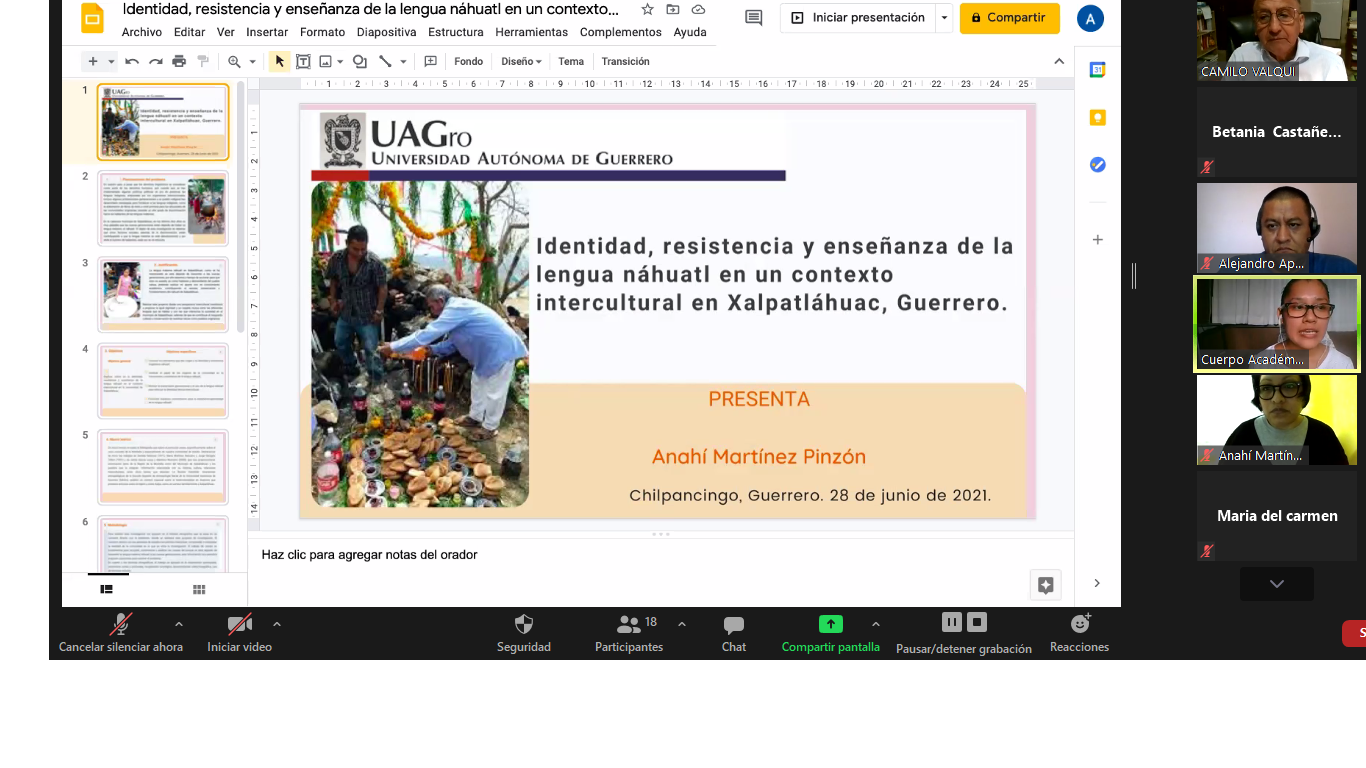
Task: Select the text box tool
Action: [x=303, y=62]
